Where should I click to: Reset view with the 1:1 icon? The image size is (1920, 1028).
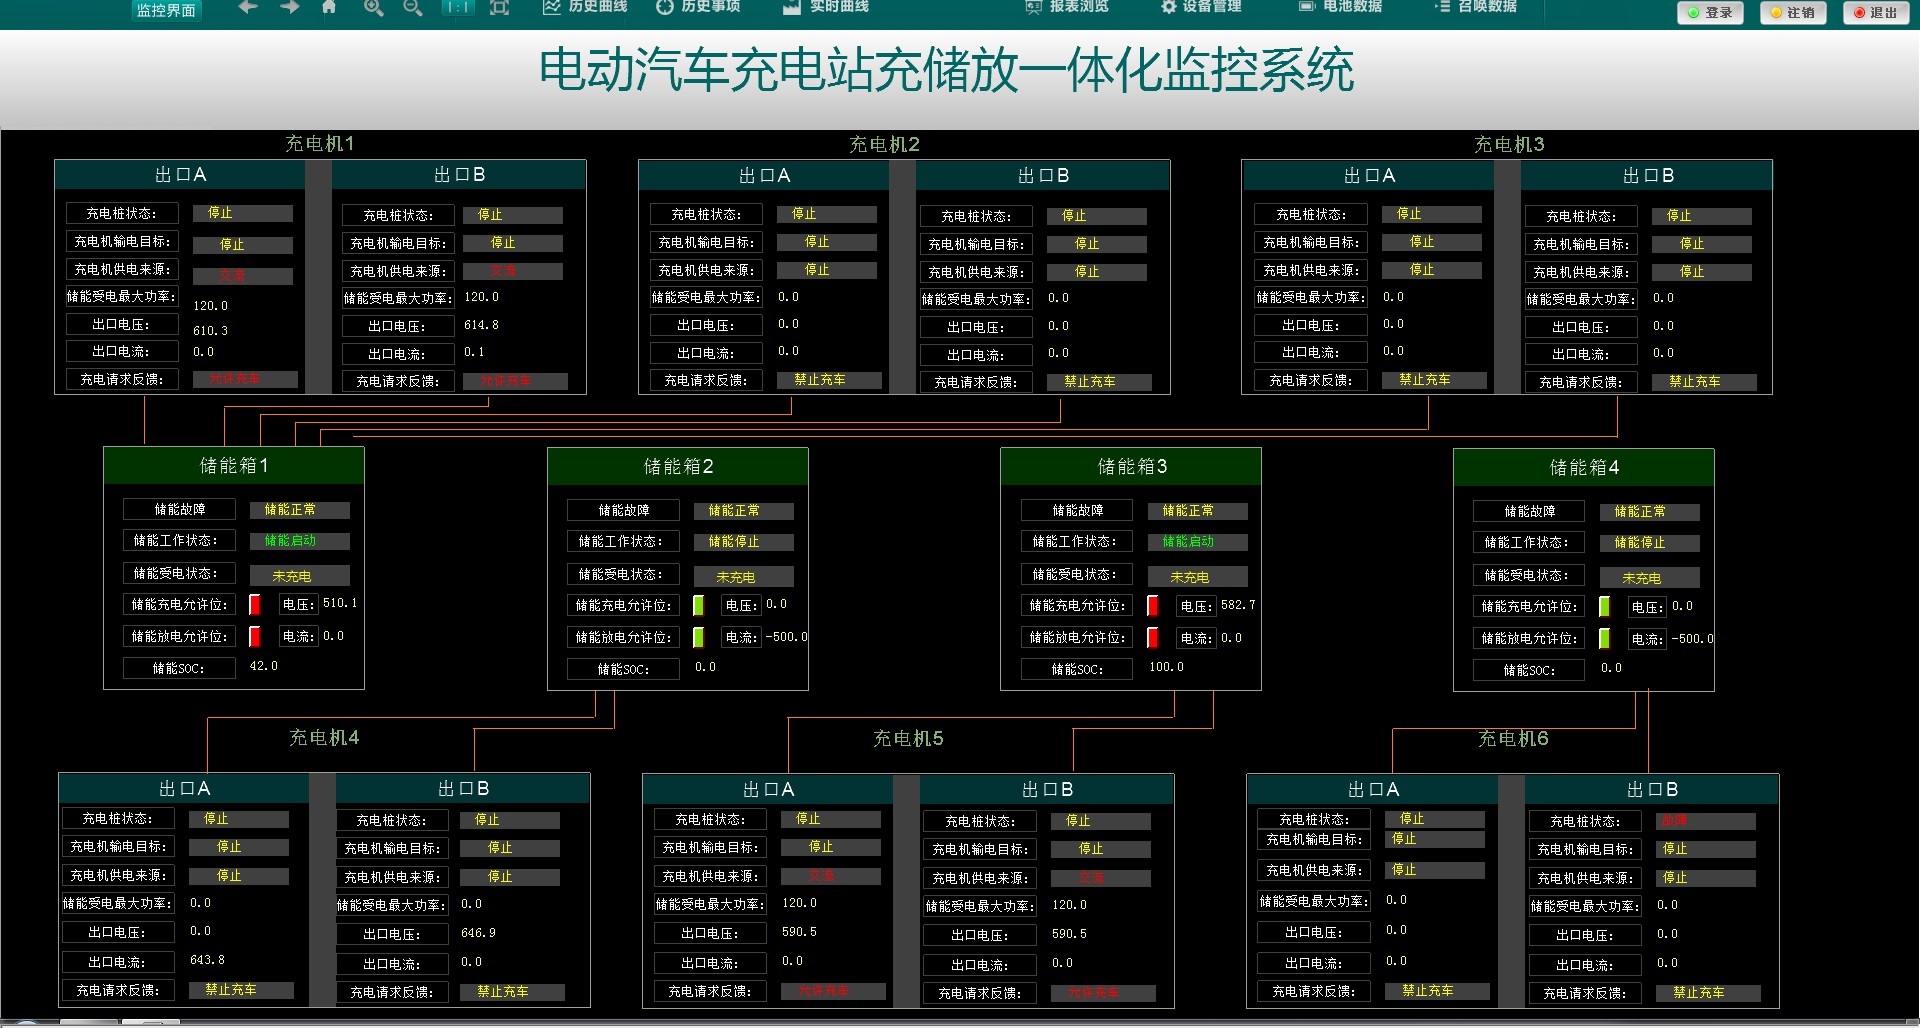coord(457,8)
